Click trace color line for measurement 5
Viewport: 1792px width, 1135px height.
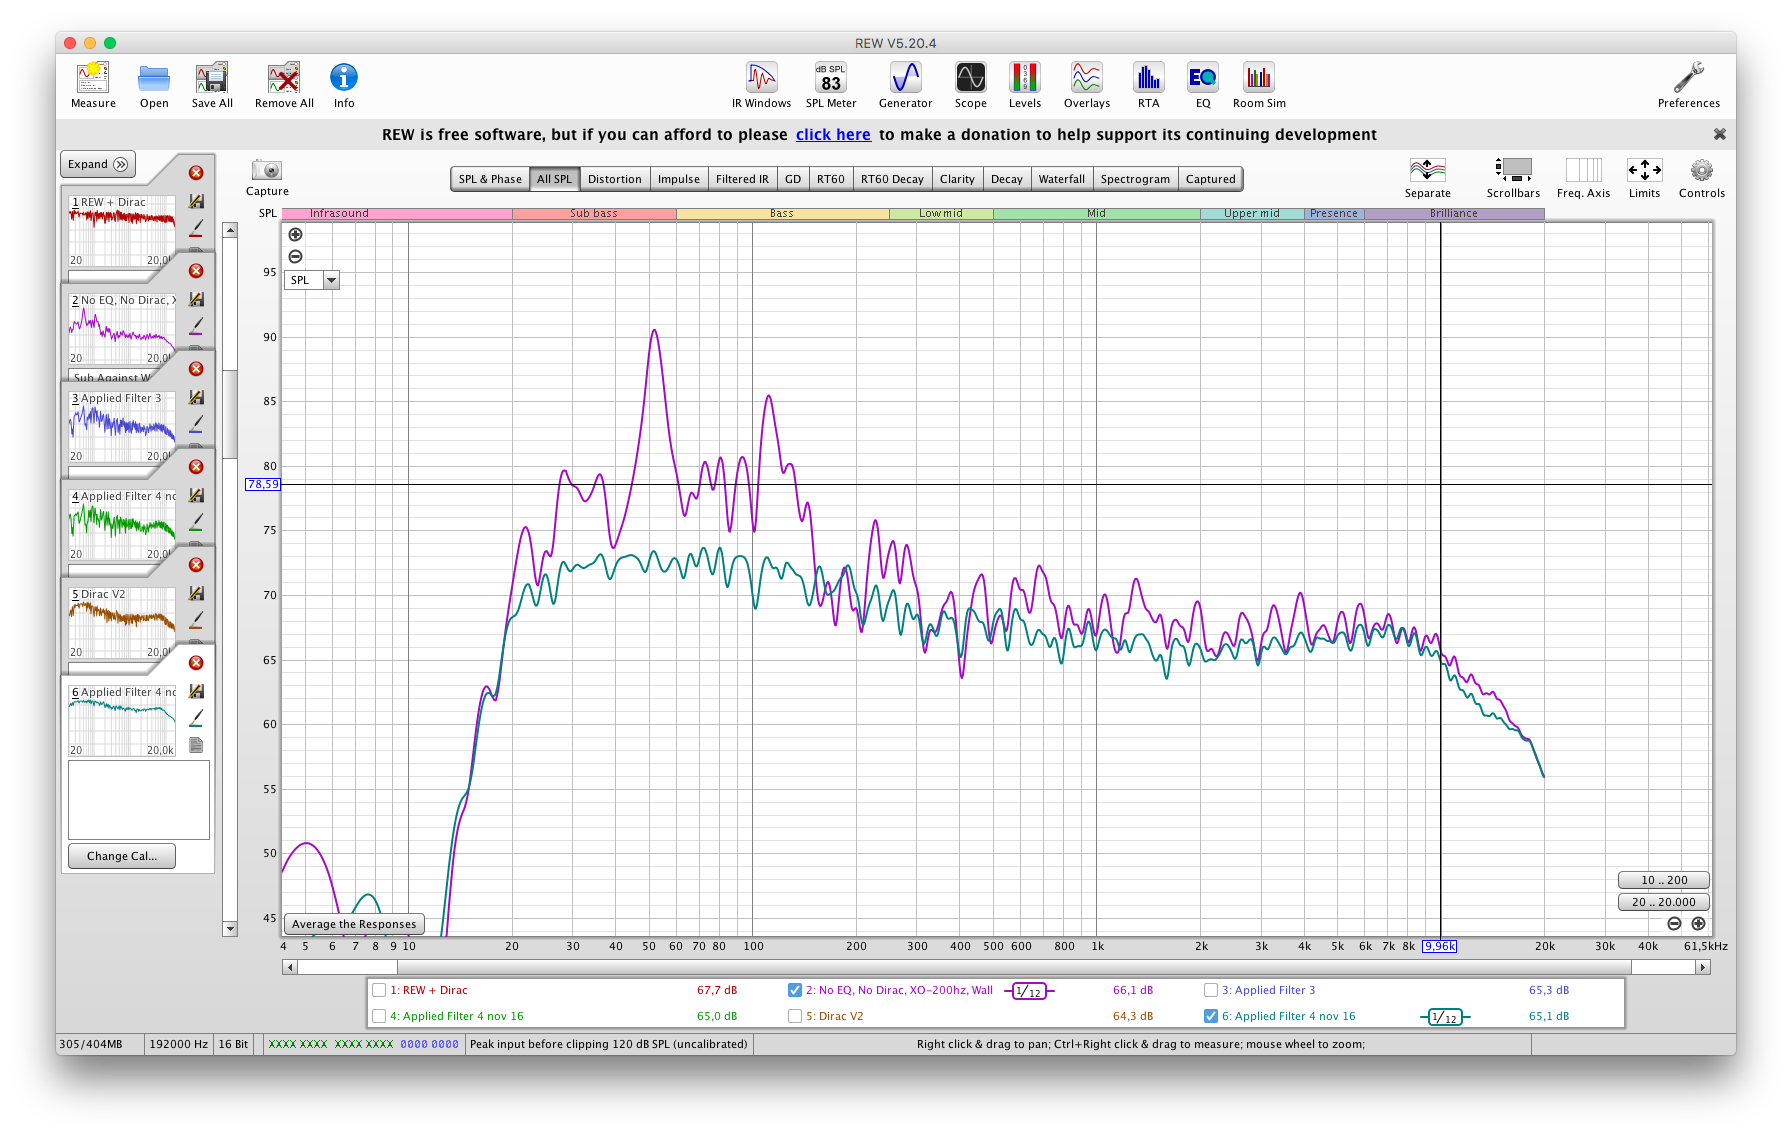tap(196, 620)
